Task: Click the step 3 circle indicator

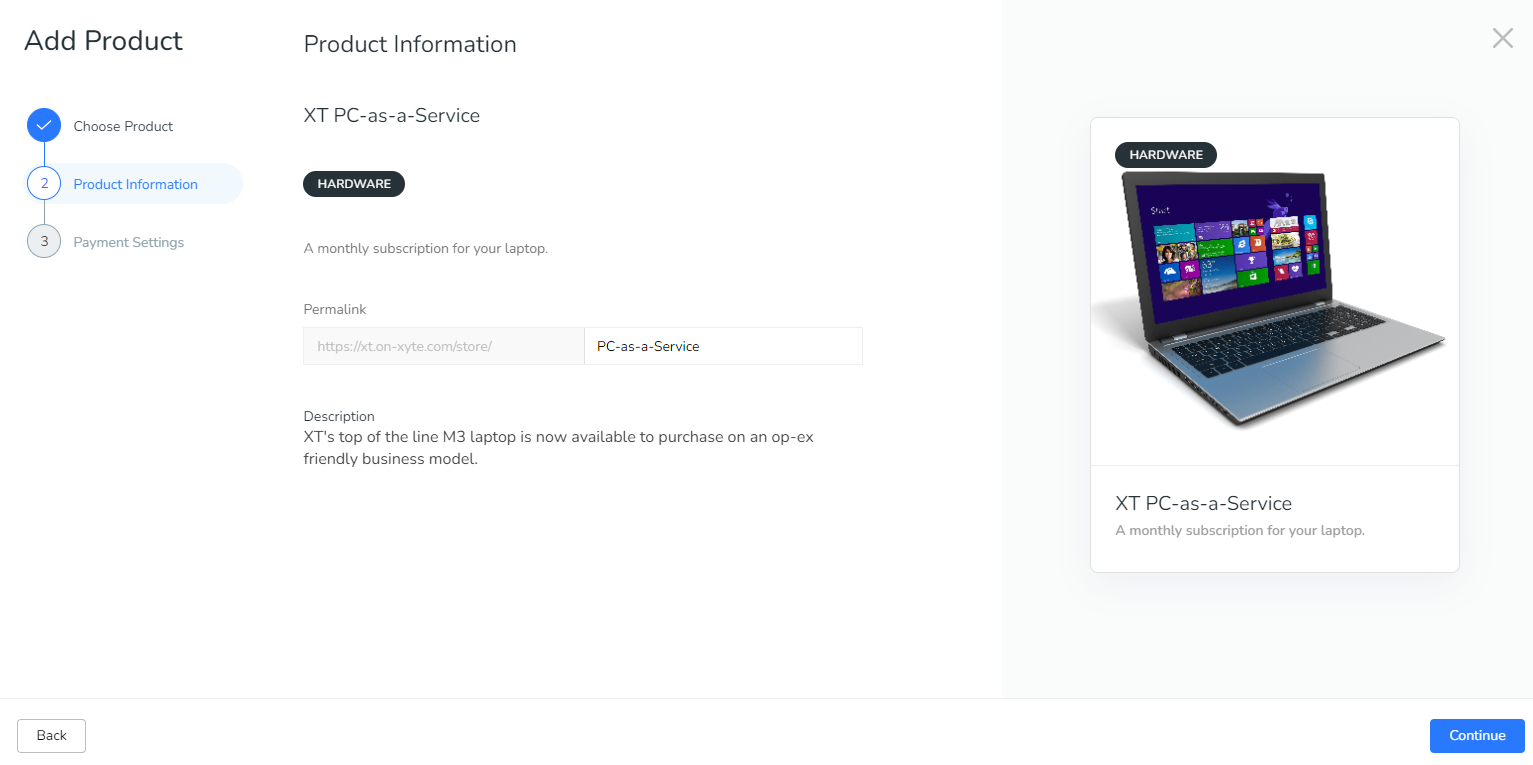Action: pos(44,242)
